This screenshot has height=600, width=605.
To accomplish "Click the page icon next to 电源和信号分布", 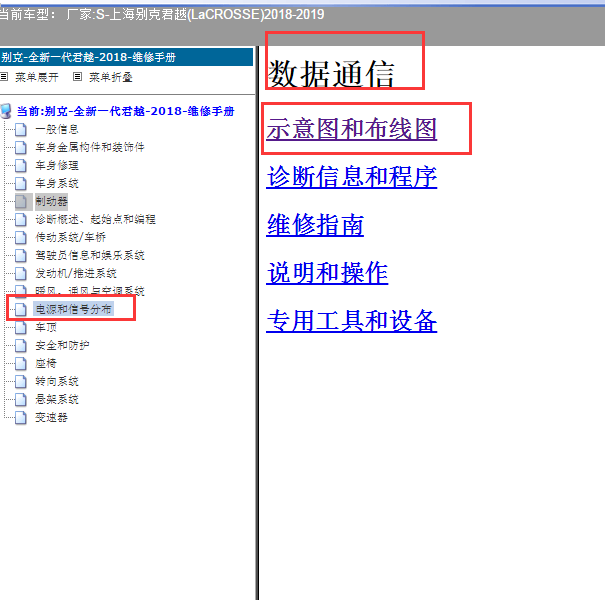I will [x=21, y=309].
